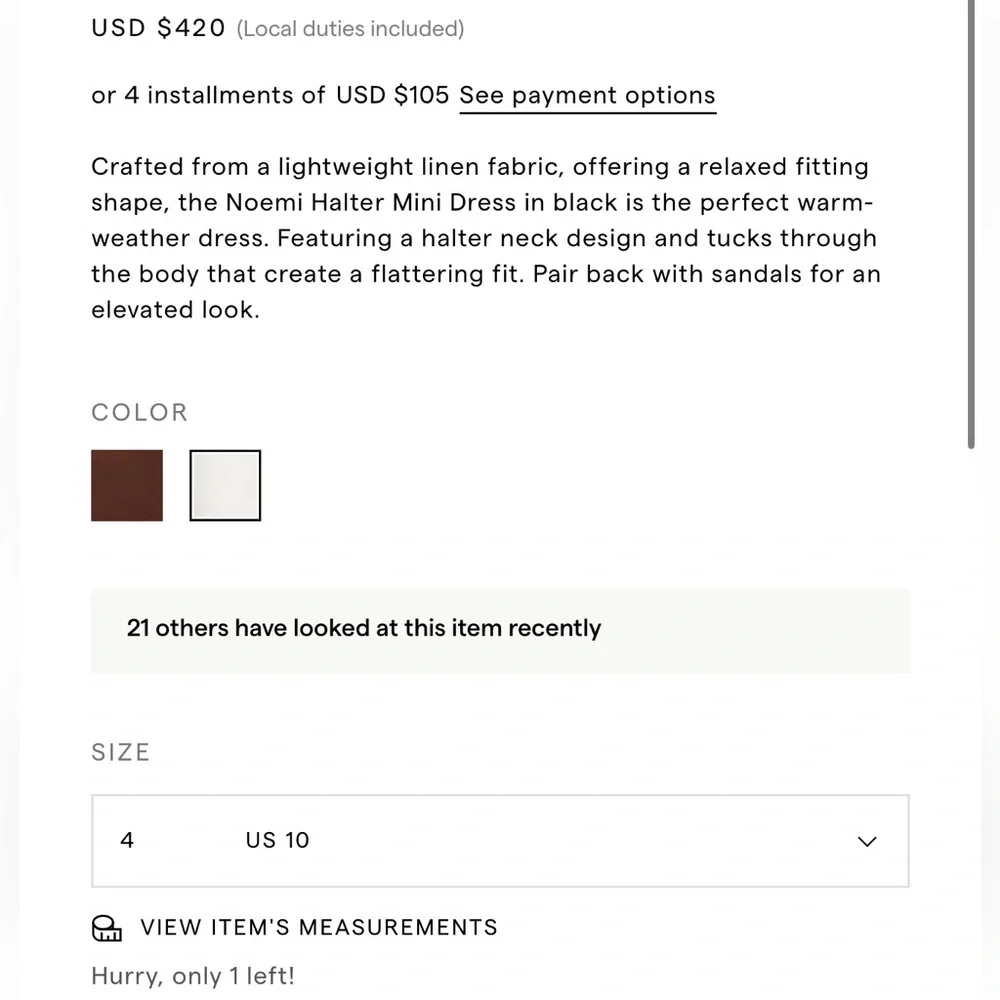This screenshot has height=1000, width=1000.
Task: Expand the size dropdown chevron arrow
Action: click(x=867, y=841)
